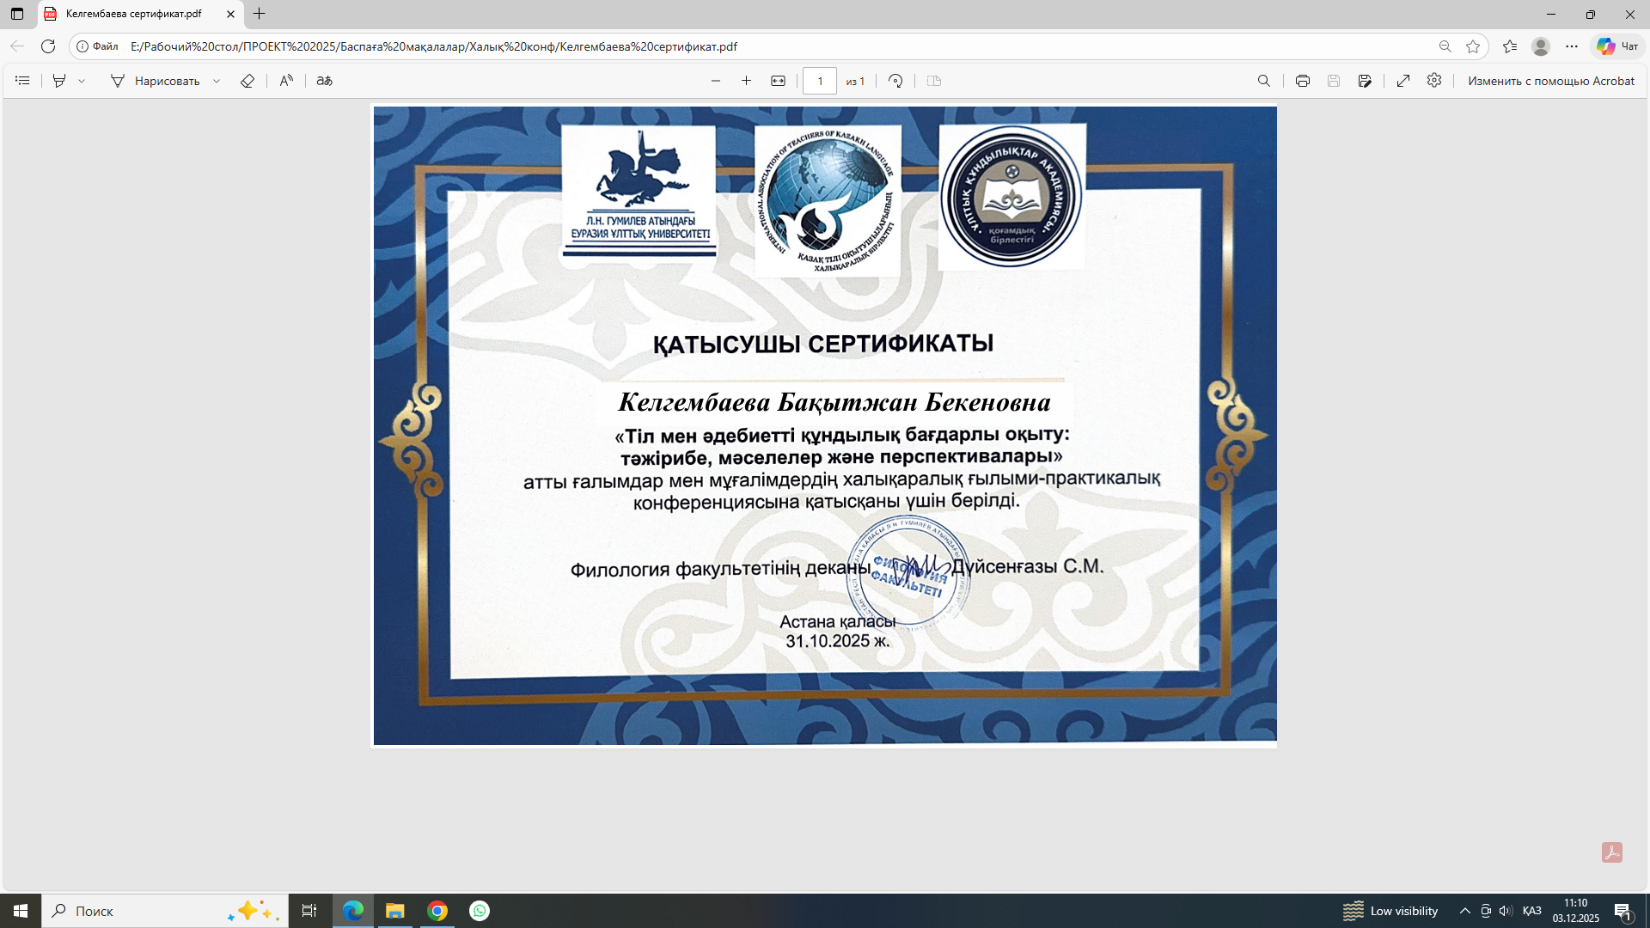
Task: Toggle fit to width page view
Action: click(778, 81)
